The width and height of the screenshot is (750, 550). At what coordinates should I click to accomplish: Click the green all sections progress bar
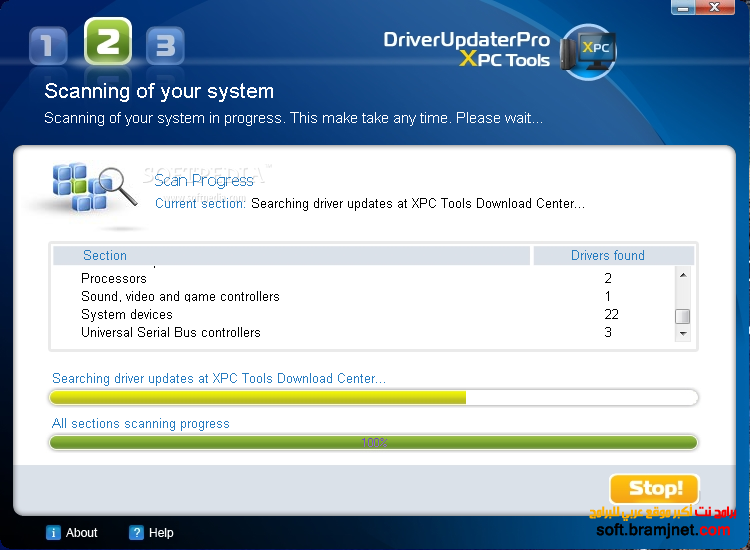coord(374,442)
